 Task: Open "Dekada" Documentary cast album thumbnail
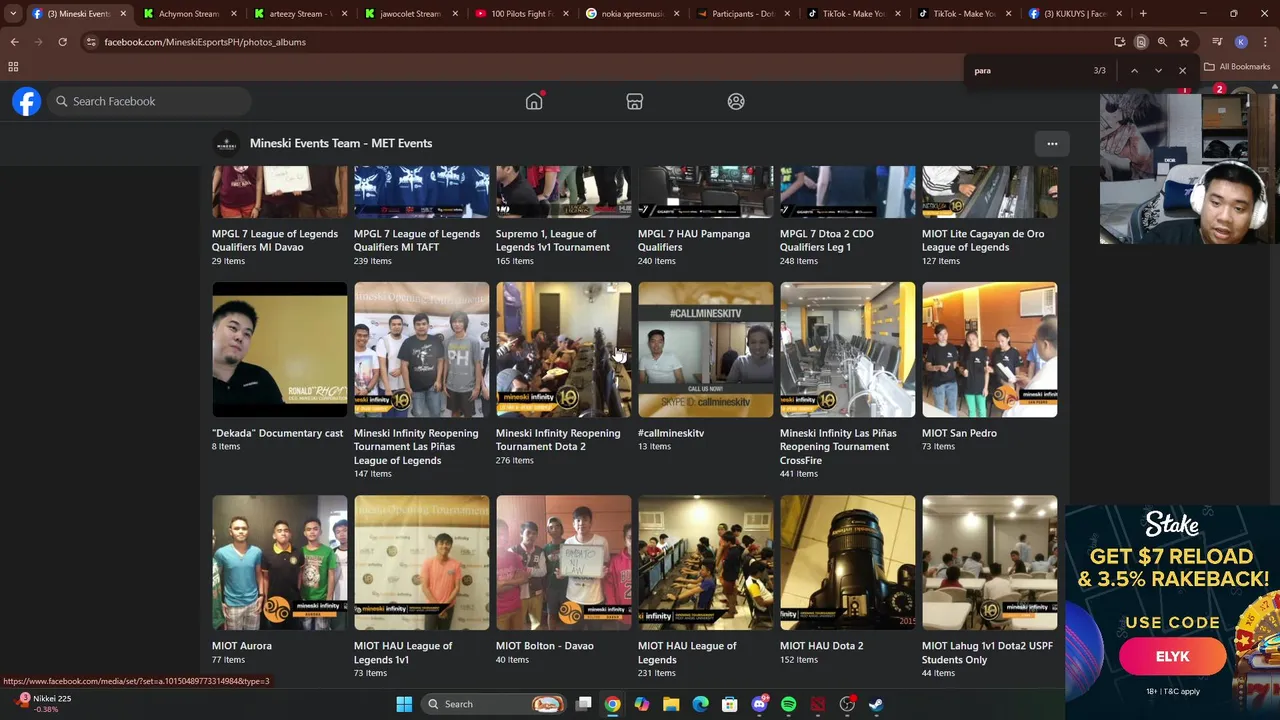[x=280, y=349]
